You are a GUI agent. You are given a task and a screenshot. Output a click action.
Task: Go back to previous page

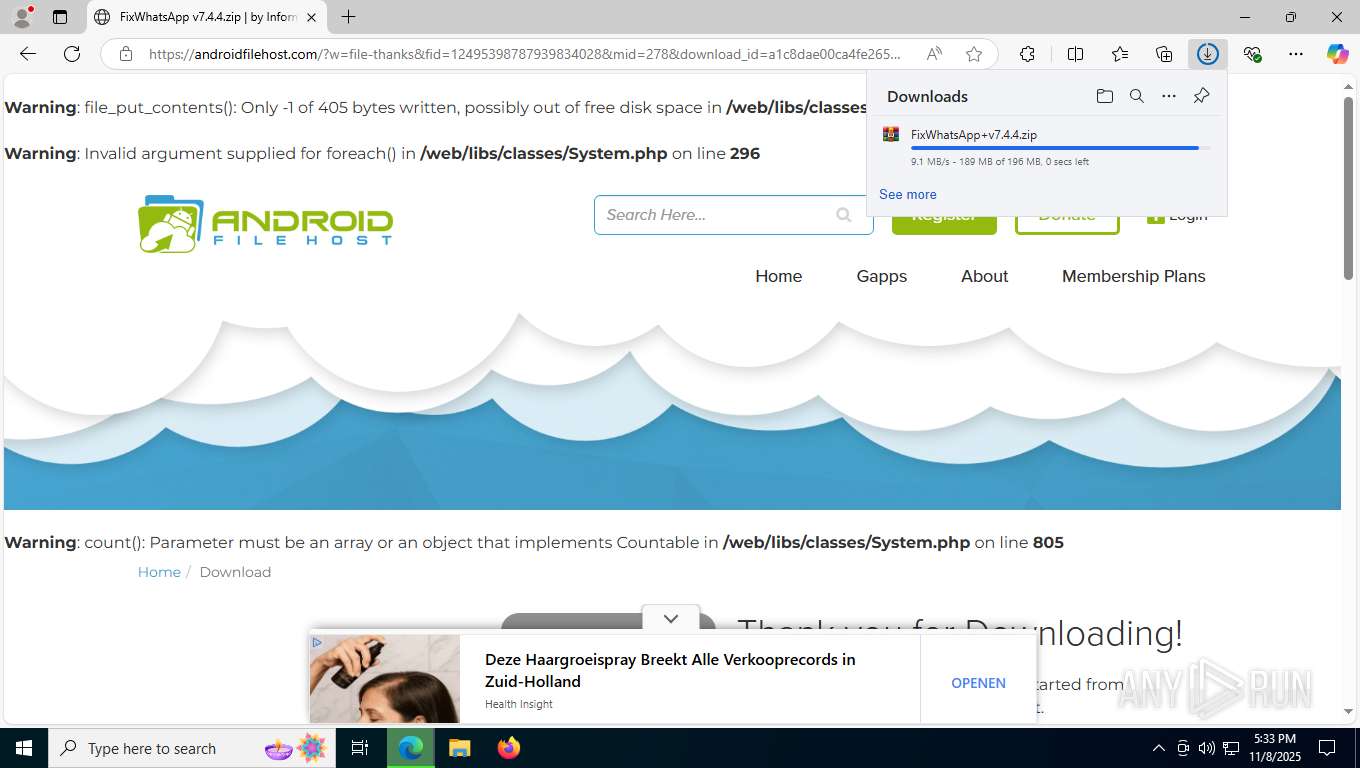(28, 54)
